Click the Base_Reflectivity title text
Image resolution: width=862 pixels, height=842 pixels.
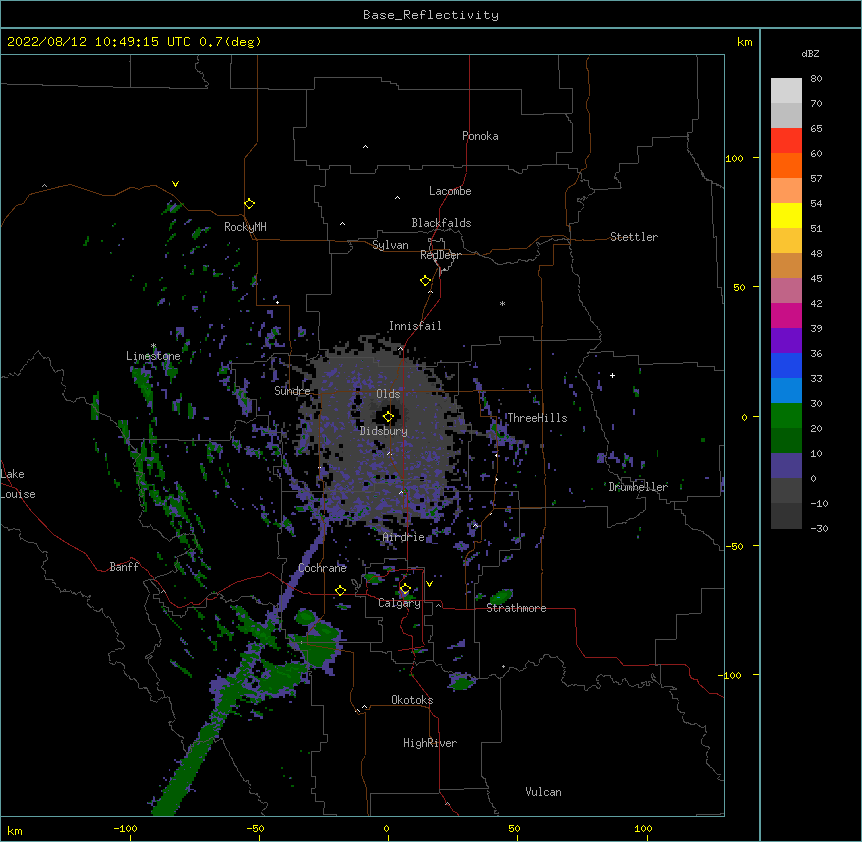point(431,15)
